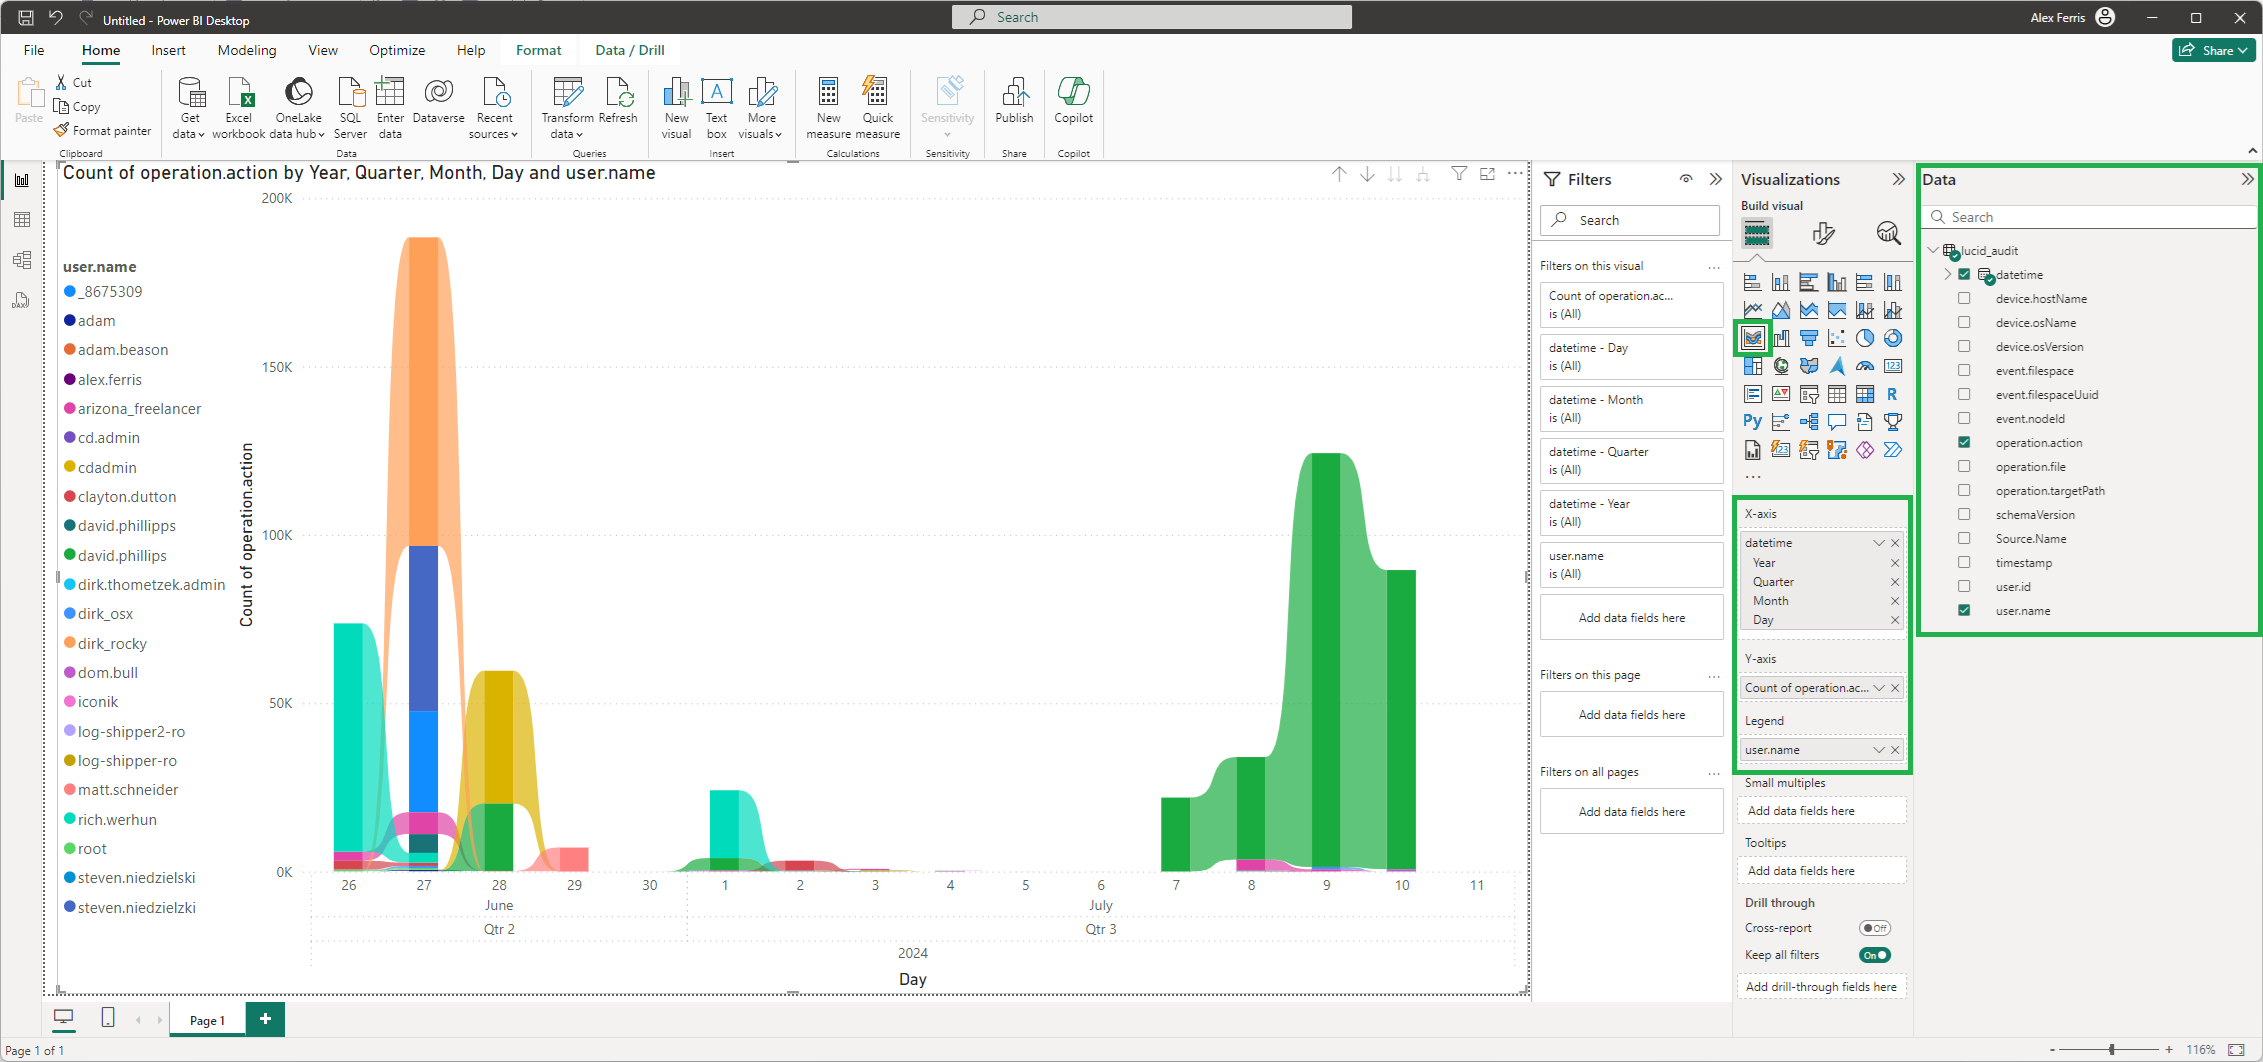Image resolution: width=2263 pixels, height=1062 pixels.
Task: Click the zoom slider handle
Action: 2112,1050
